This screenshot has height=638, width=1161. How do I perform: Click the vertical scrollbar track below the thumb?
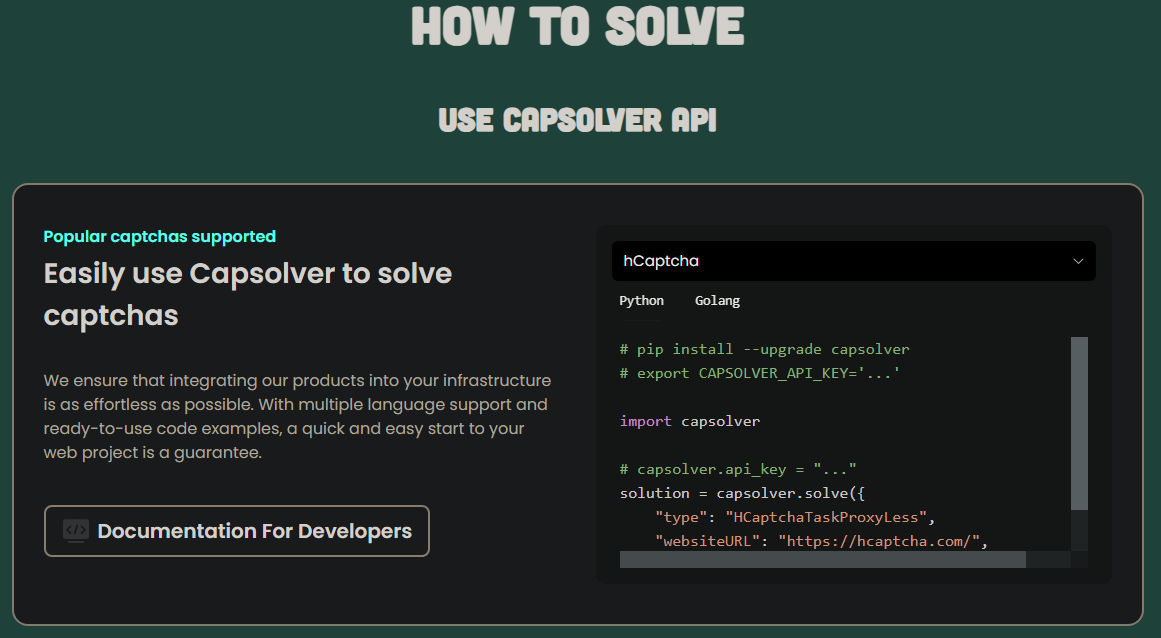pos(1079,530)
